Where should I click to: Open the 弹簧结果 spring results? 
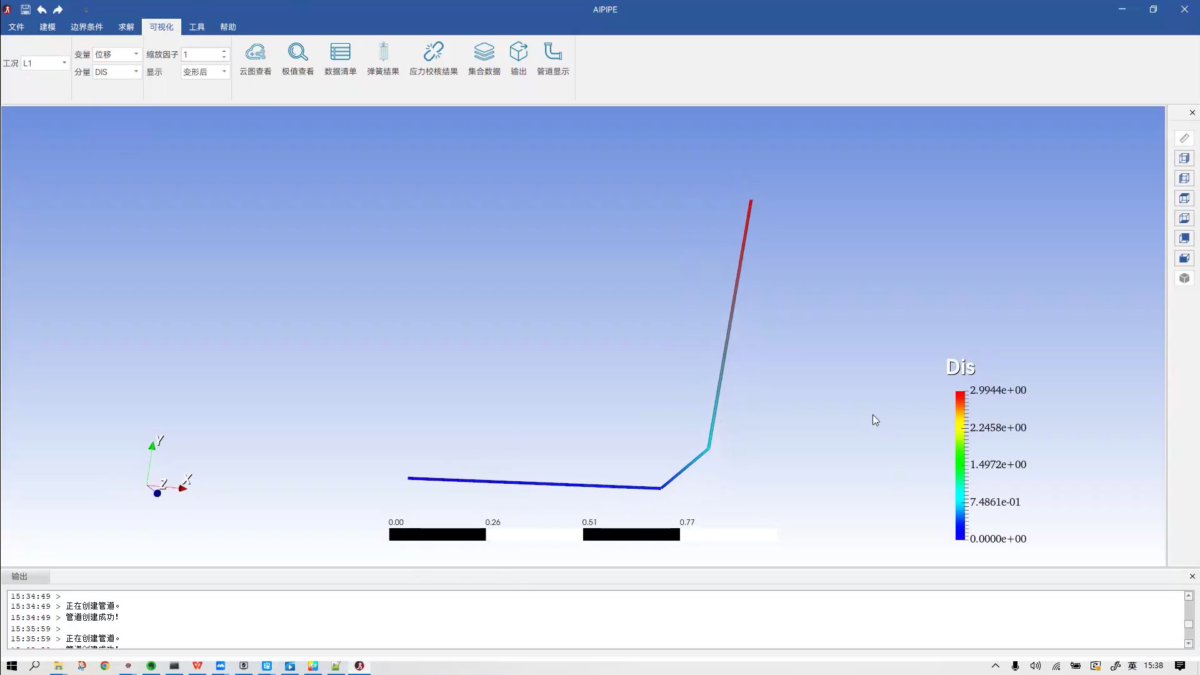coord(383,59)
